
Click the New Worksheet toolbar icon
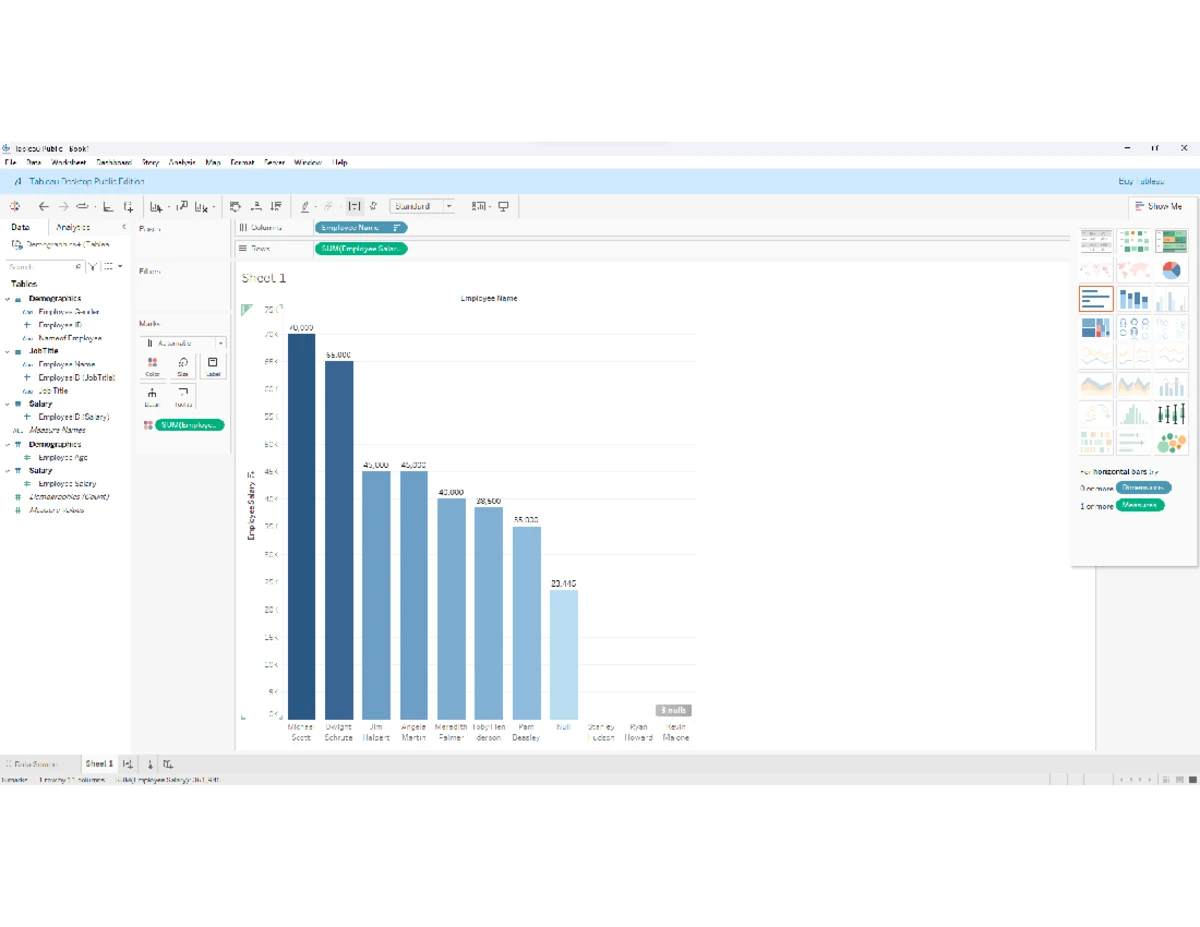point(156,207)
